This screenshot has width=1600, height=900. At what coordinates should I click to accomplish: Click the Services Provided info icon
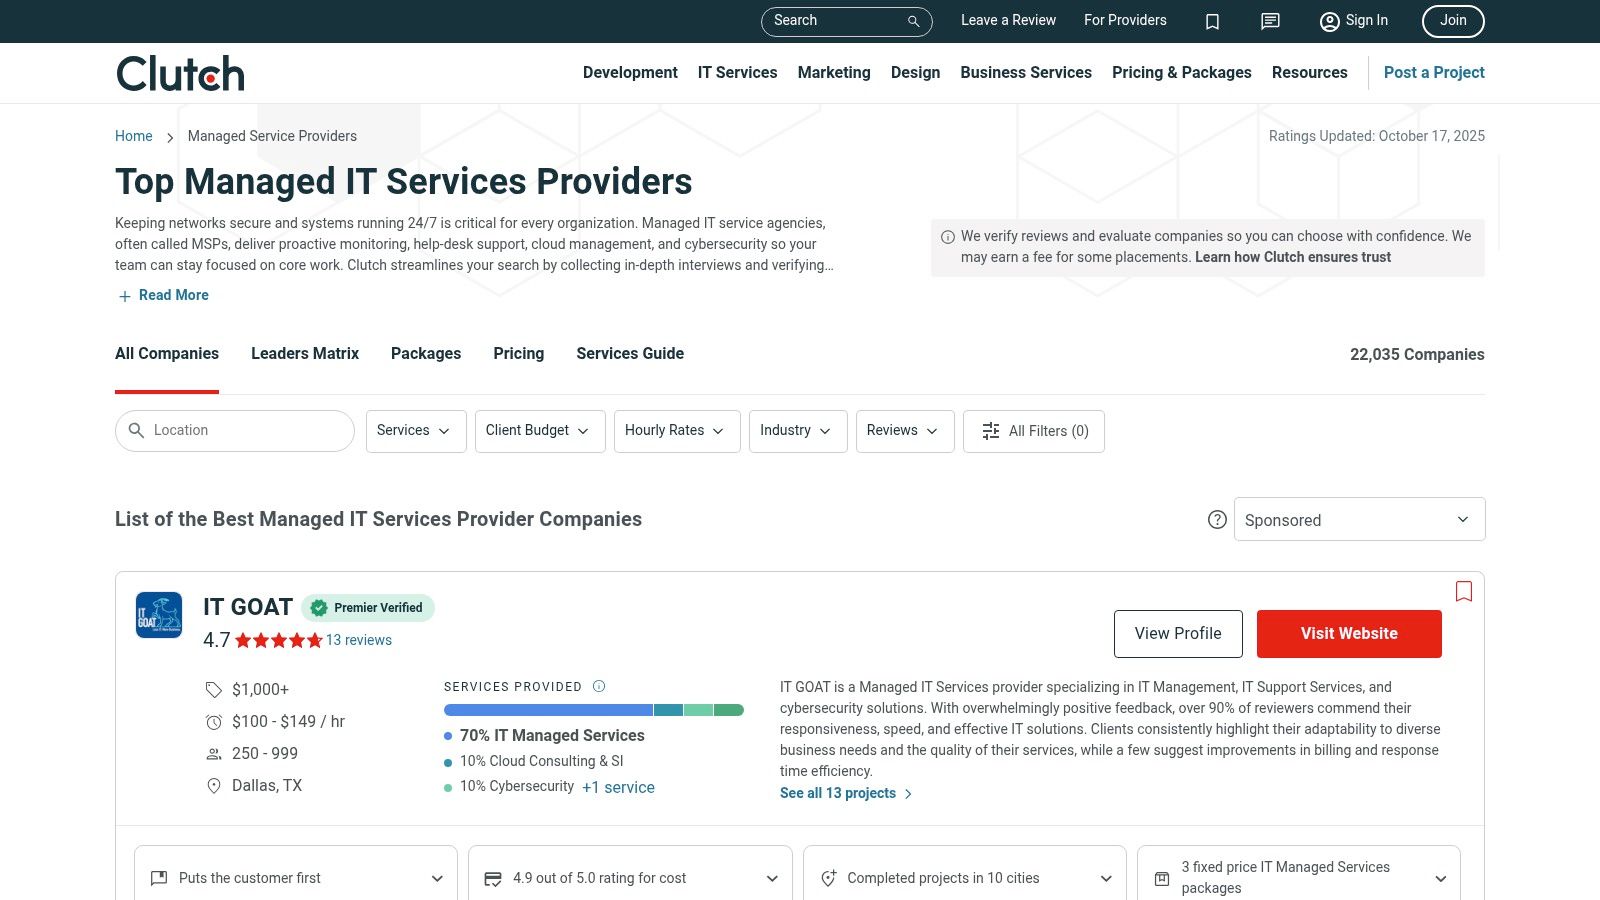tap(599, 686)
